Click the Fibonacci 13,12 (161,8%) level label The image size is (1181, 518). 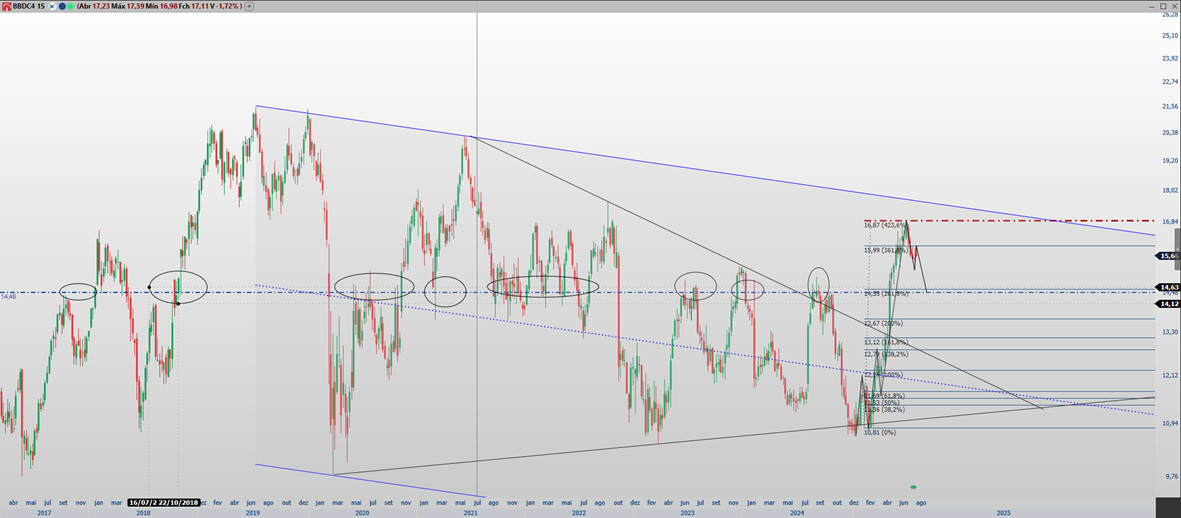pos(886,342)
